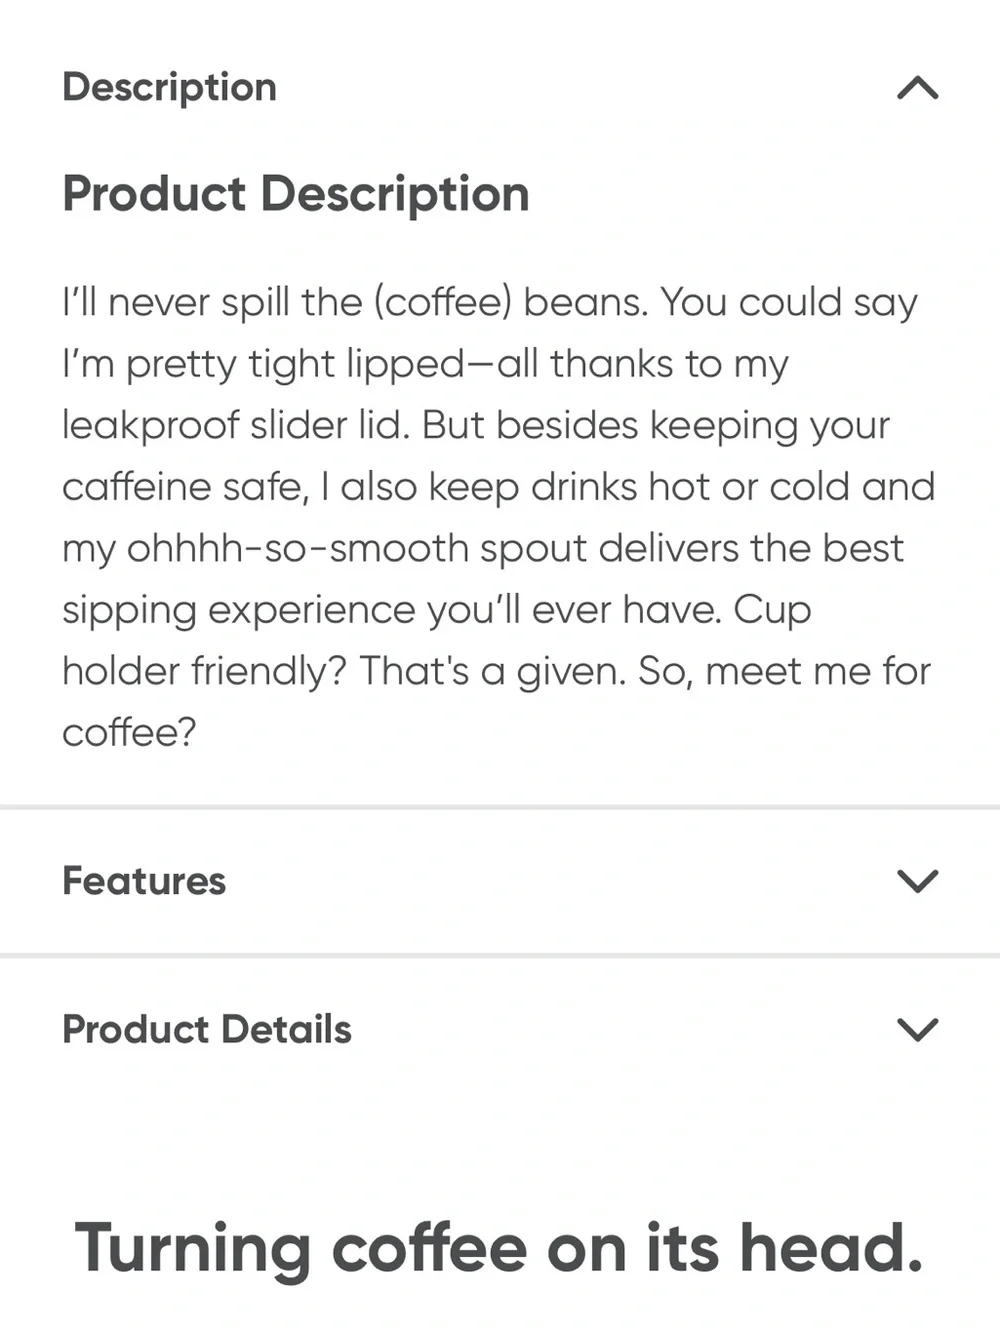
Task: Click the closing word 'coffee?' in the description
Action: 129,733
